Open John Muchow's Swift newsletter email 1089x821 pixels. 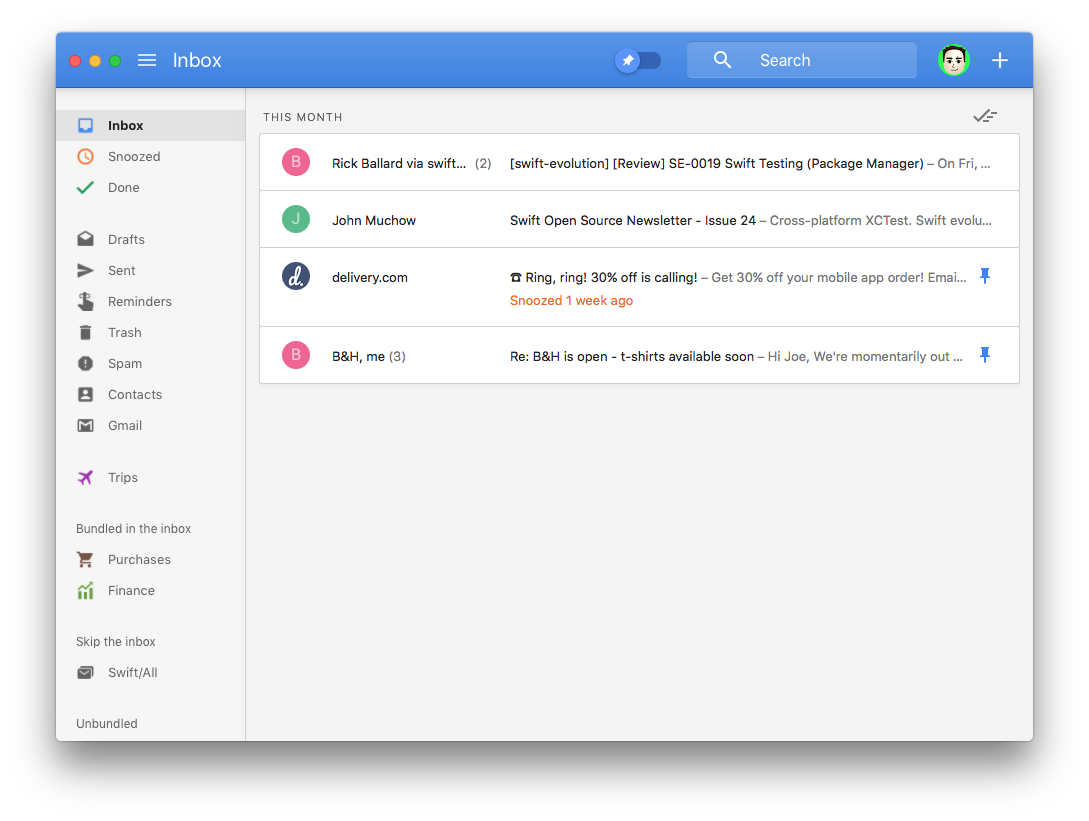tap(639, 219)
